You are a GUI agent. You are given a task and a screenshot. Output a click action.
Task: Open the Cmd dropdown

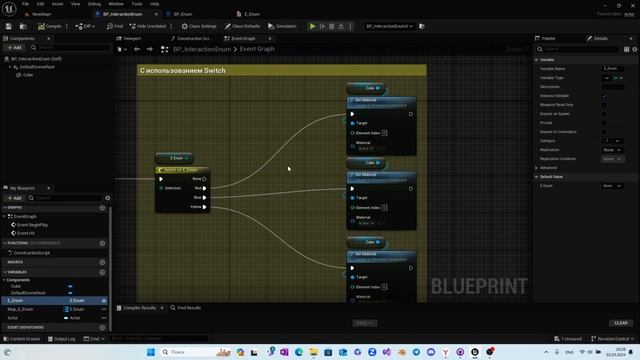[x=94, y=339]
